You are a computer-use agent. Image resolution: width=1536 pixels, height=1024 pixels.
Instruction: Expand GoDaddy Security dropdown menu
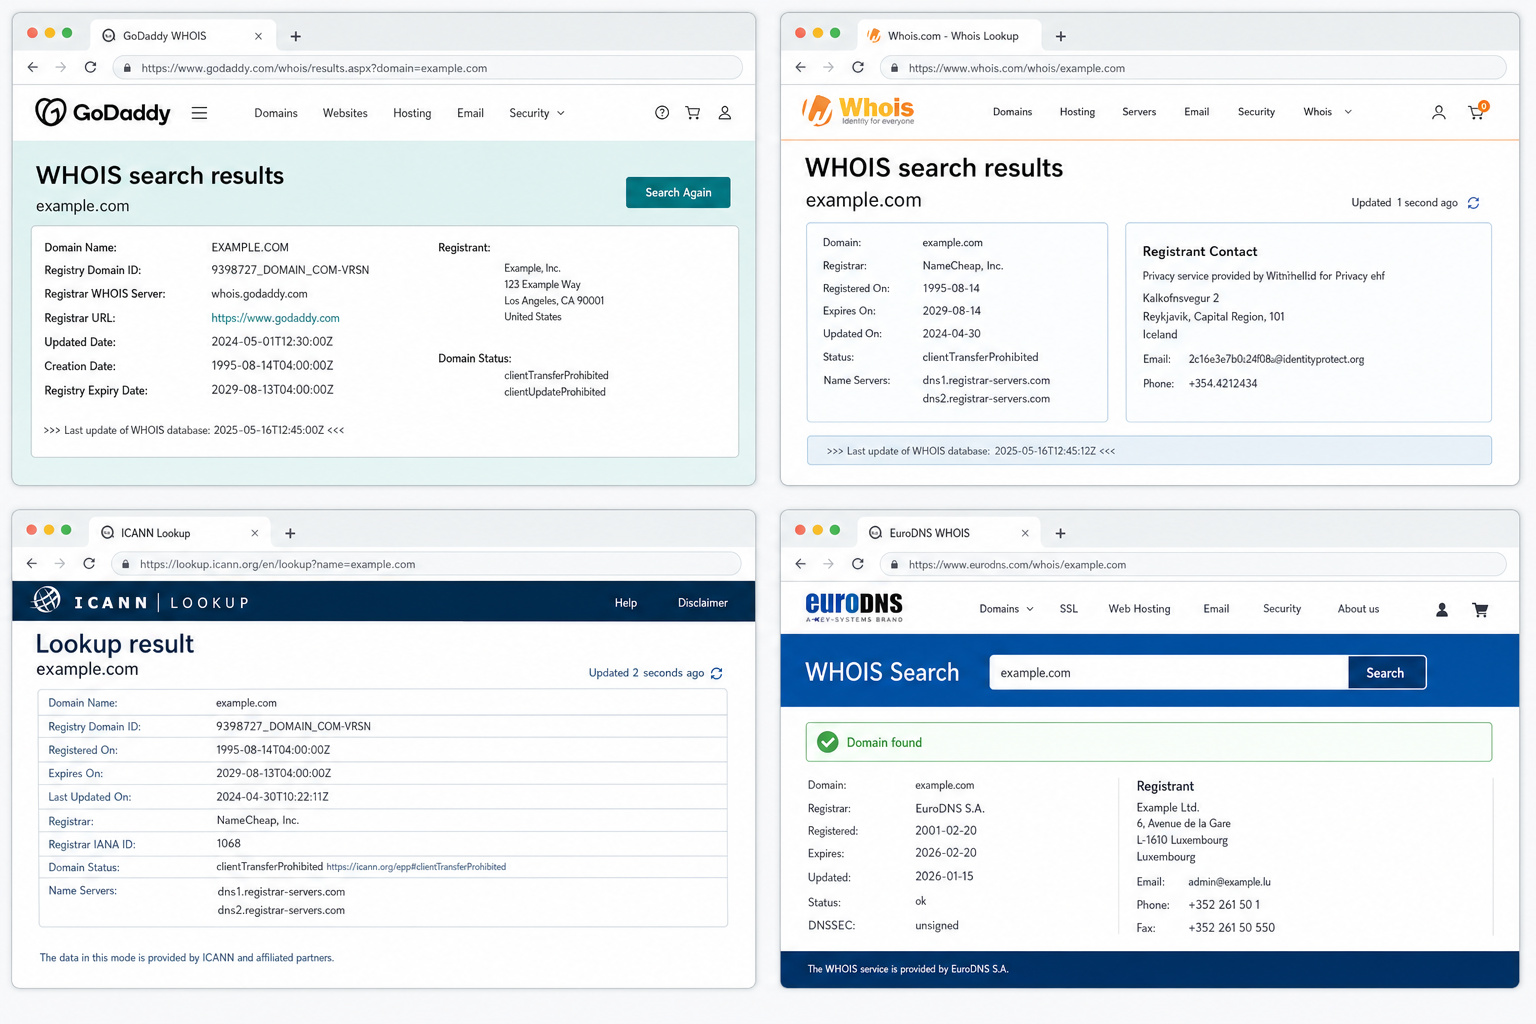tap(537, 113)
